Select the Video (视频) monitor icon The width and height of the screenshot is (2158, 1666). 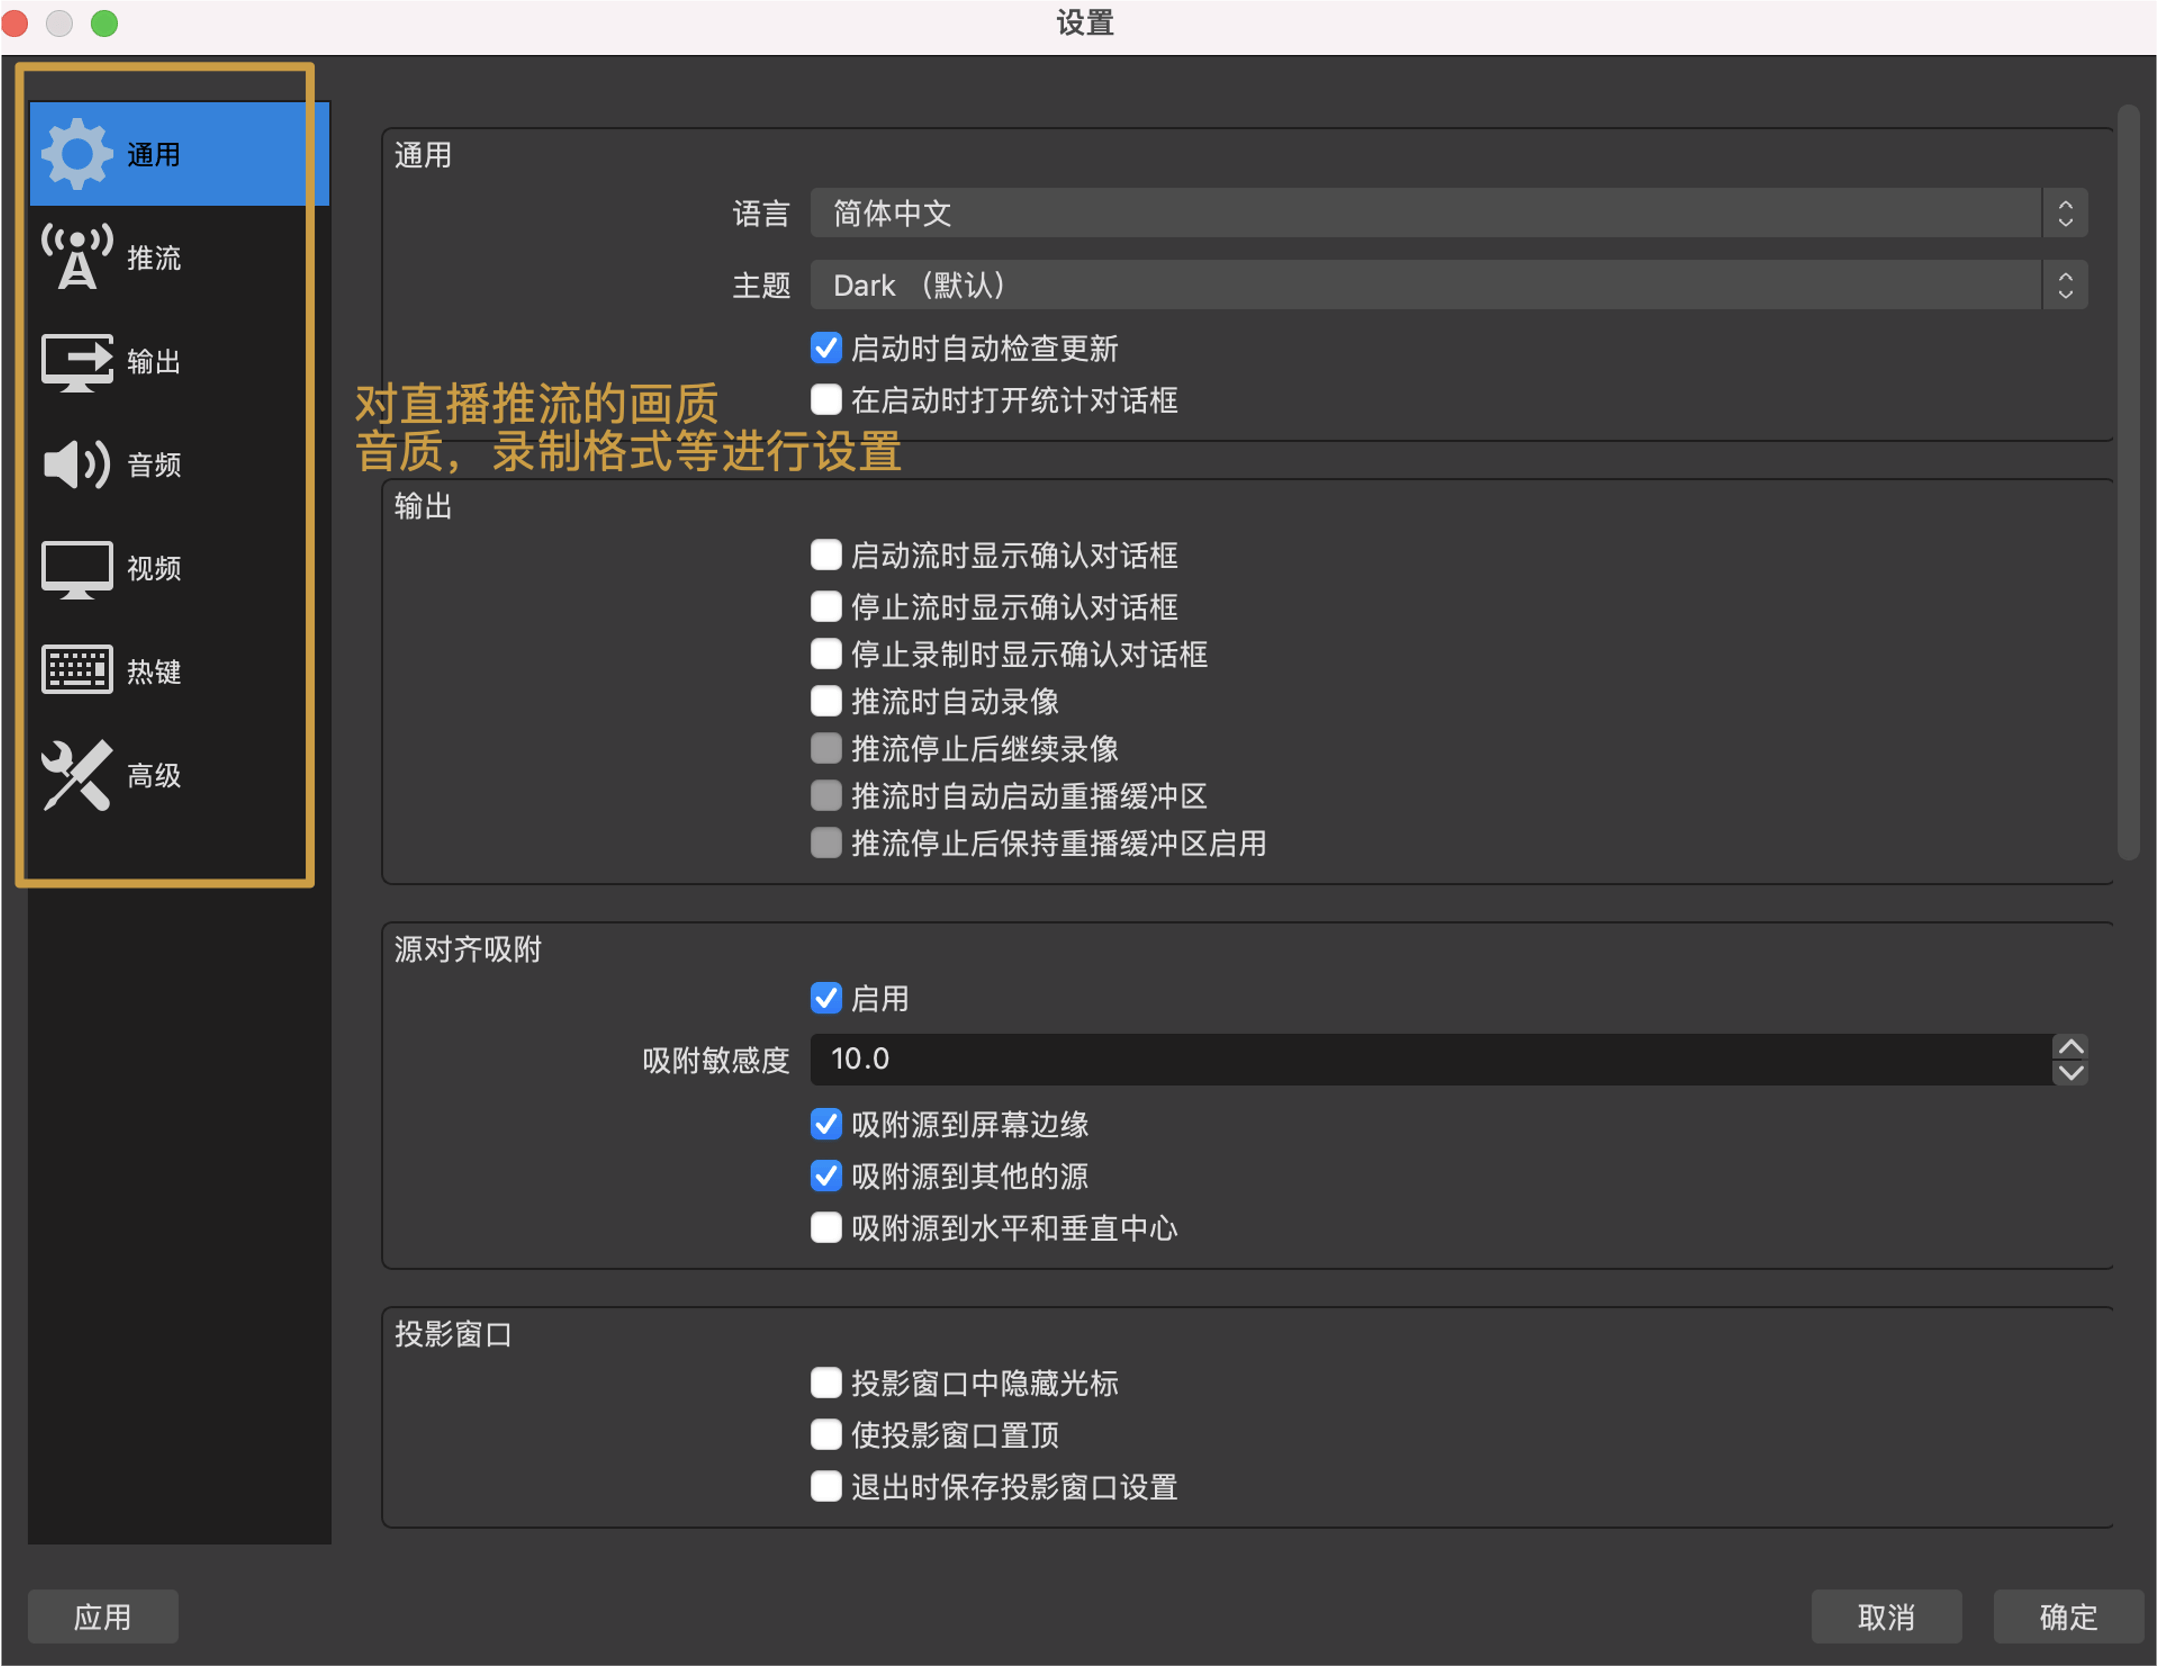tap(76, 568)
